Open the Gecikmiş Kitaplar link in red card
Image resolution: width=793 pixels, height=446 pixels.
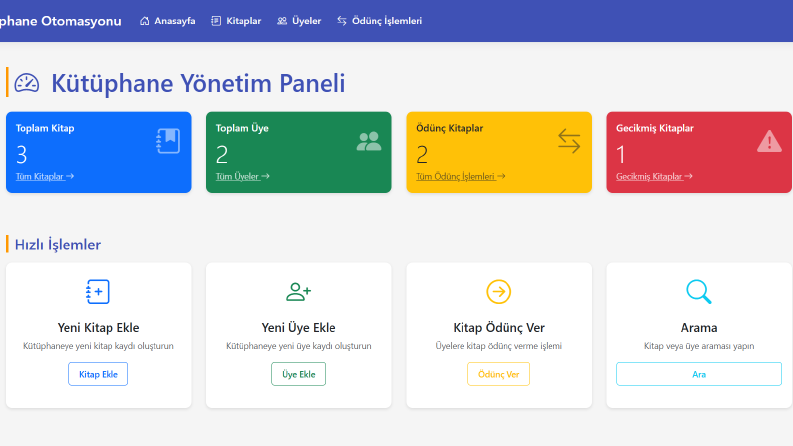pos(654,176)
